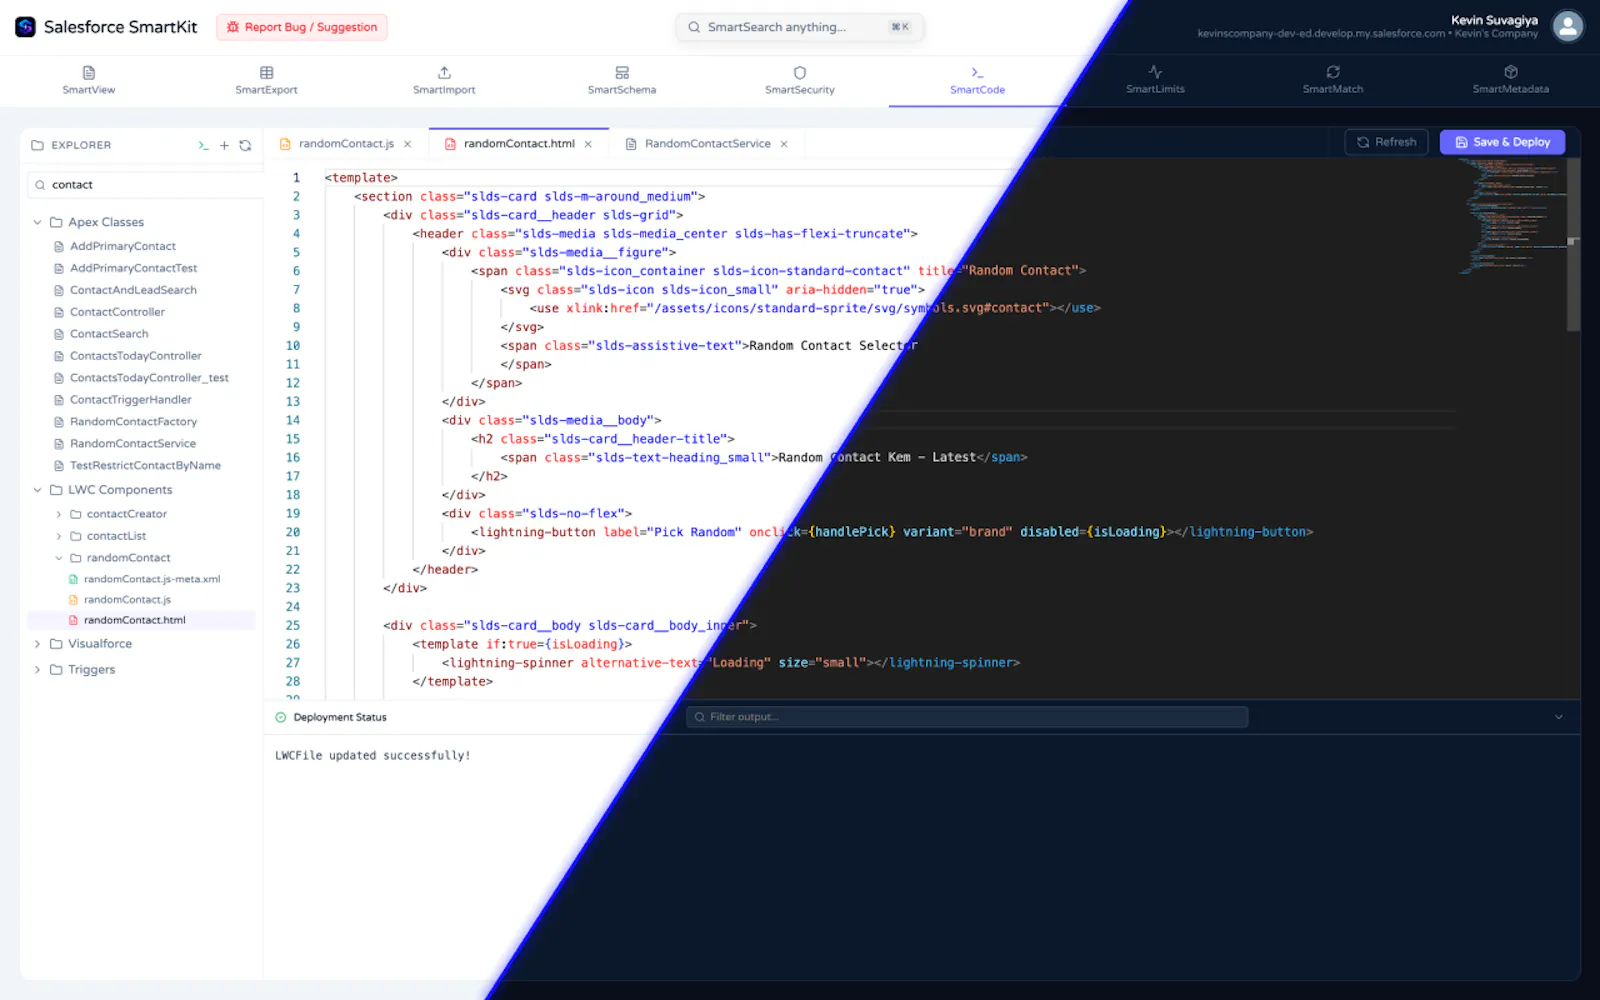The image size is (1600, 1000).
Task: Open ContactsTodayController class
Action: pos(136,356)
